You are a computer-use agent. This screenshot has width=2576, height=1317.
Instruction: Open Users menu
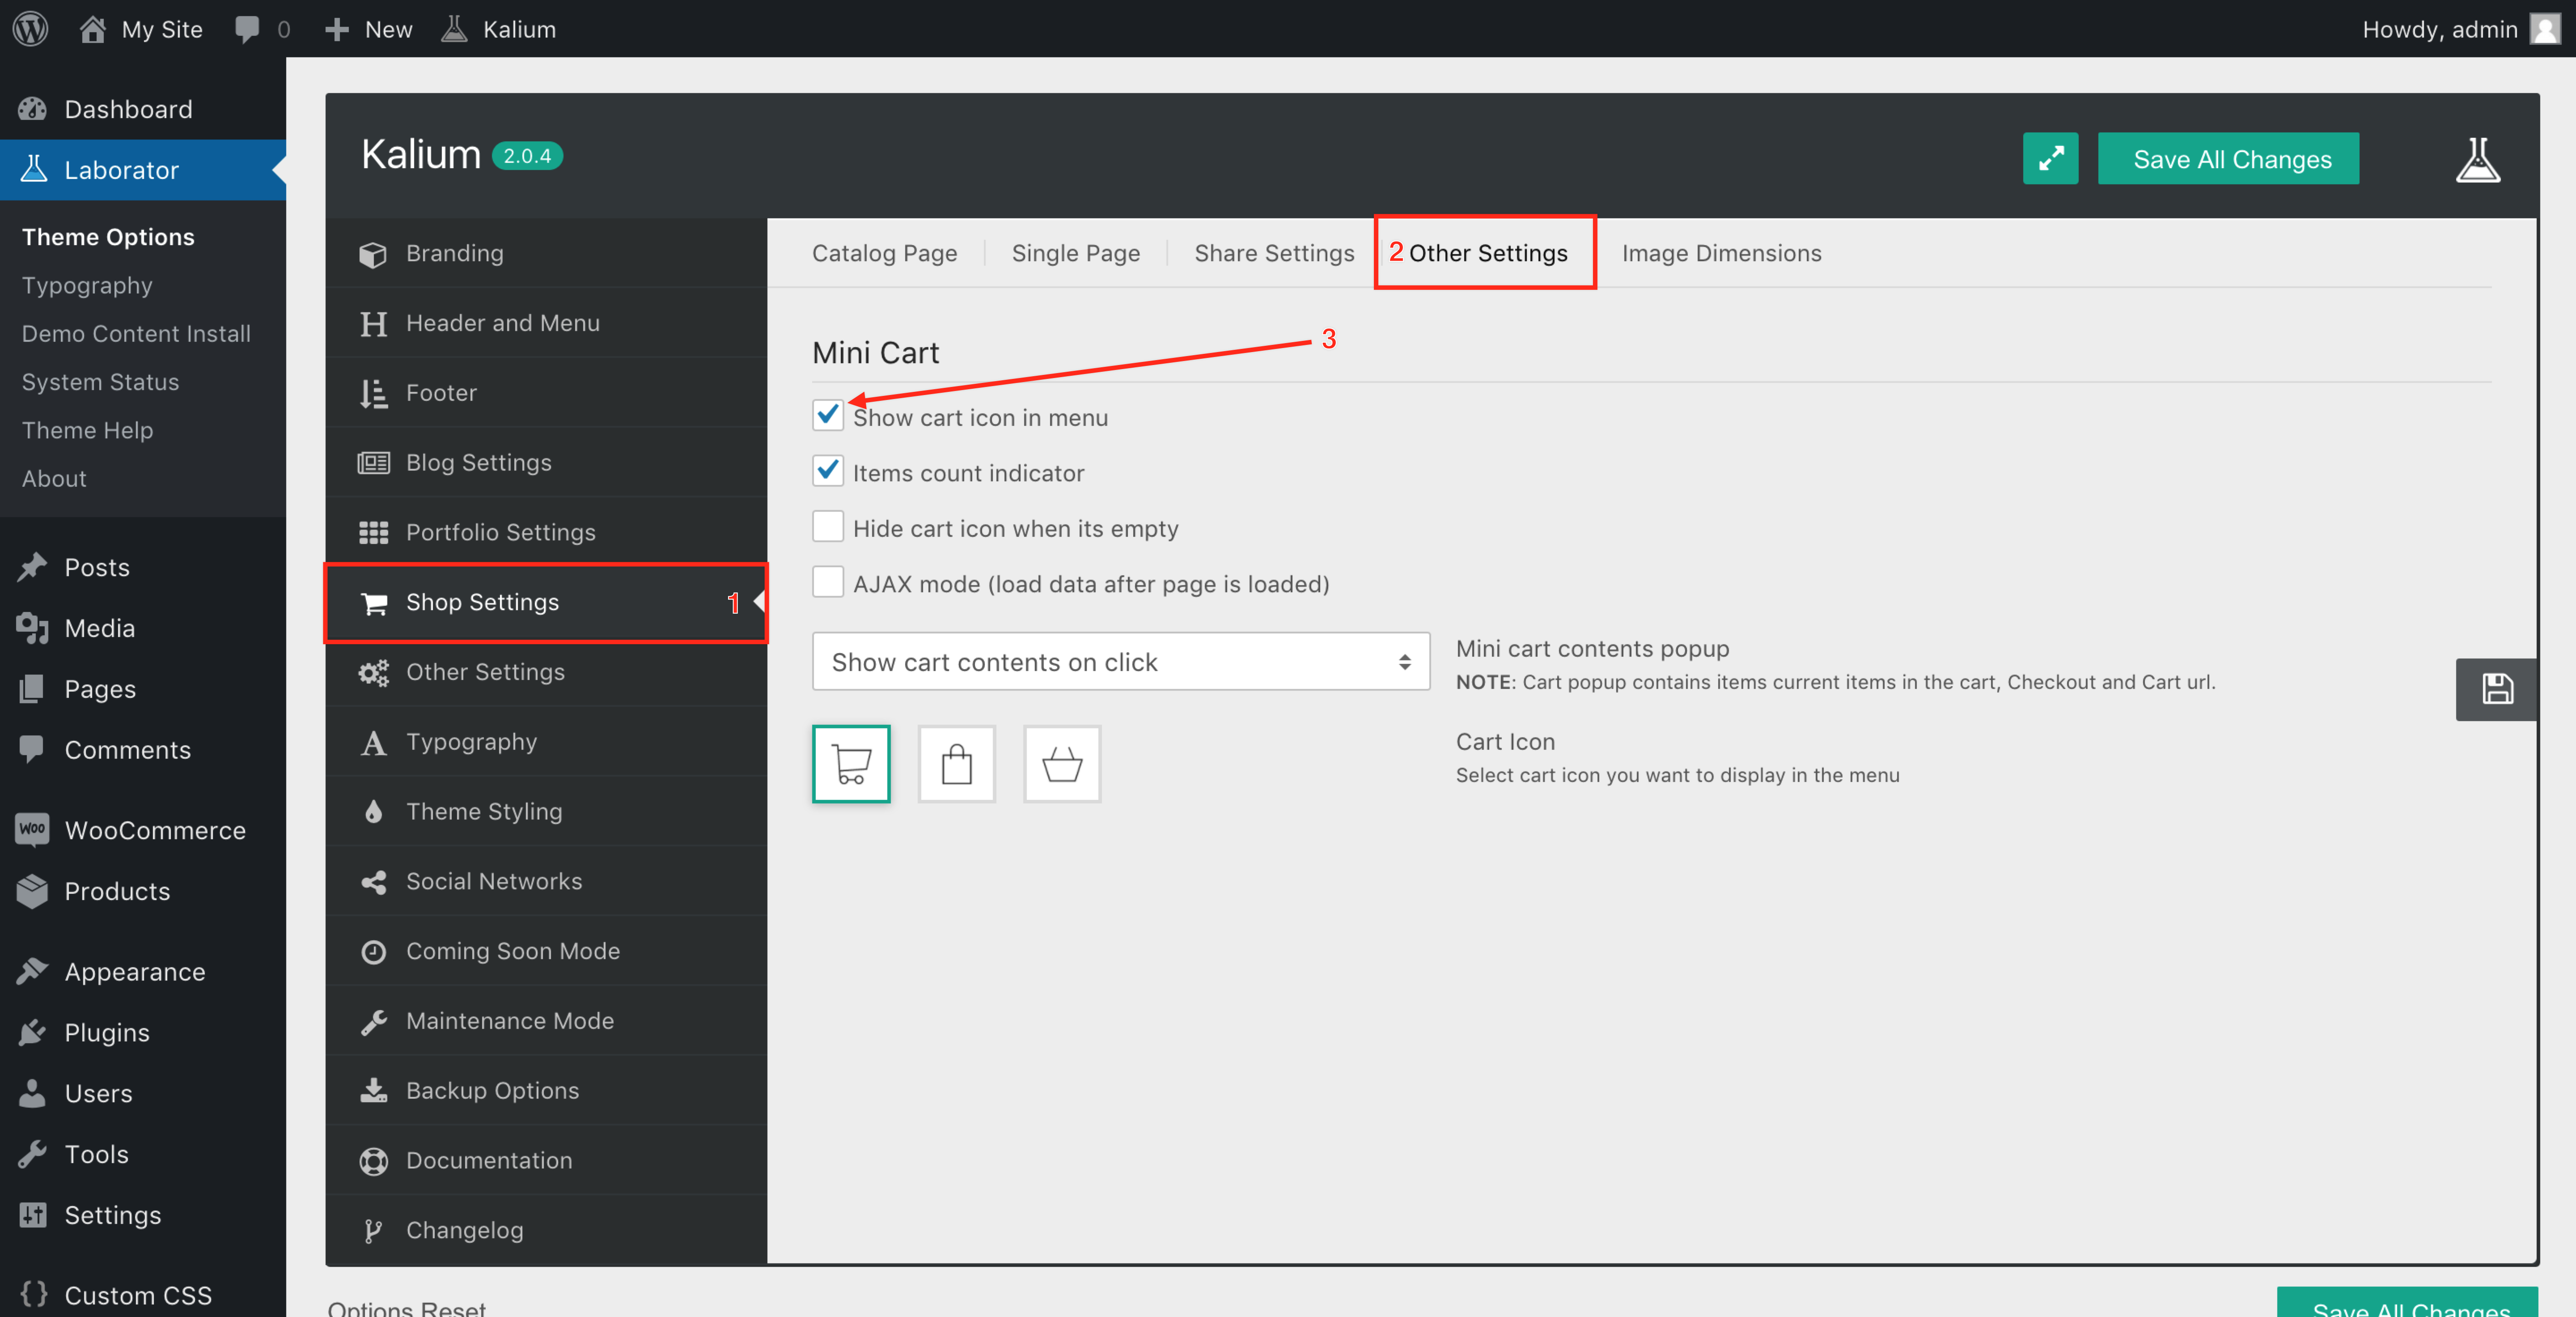coord(143,1093)
